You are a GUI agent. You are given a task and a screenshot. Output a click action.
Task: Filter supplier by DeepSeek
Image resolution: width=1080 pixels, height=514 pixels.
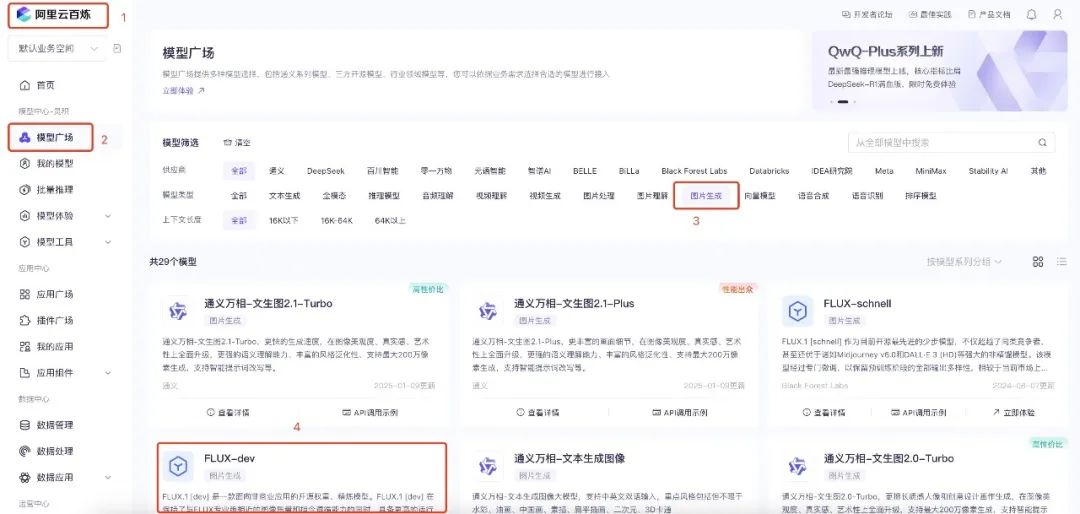[x=326, y=171]
